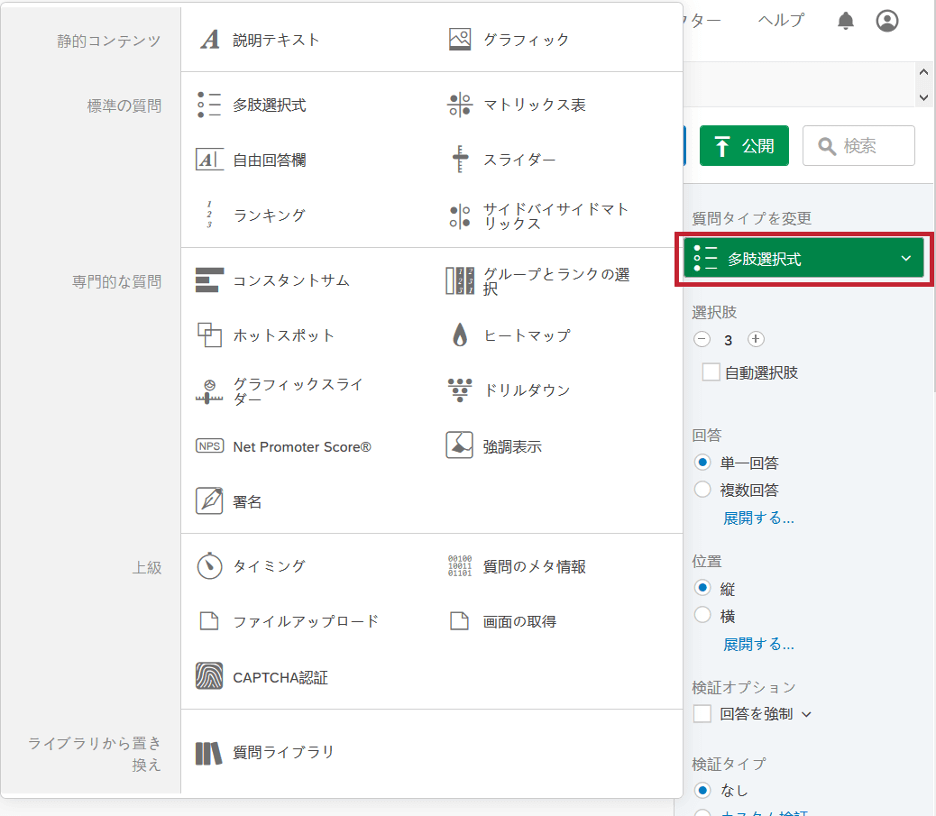Select the 単一回答 radio button
Viewport: 936px width, 816px height.
coord(703,463)
